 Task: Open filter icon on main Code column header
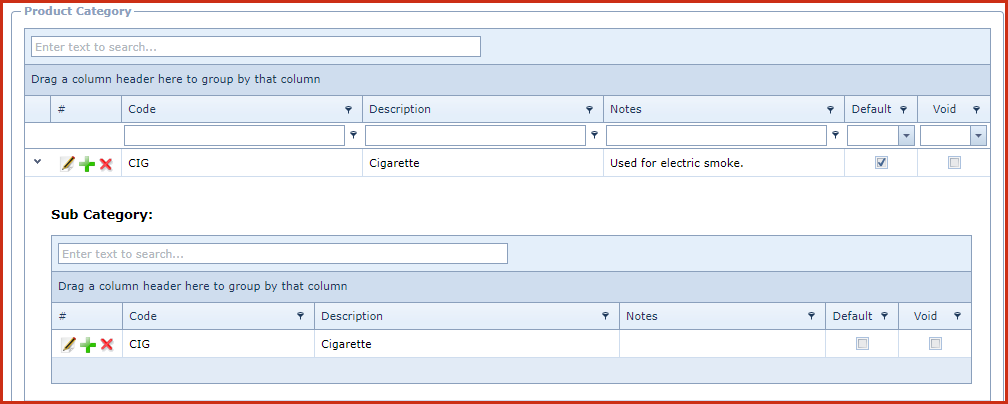pos(348,110)
